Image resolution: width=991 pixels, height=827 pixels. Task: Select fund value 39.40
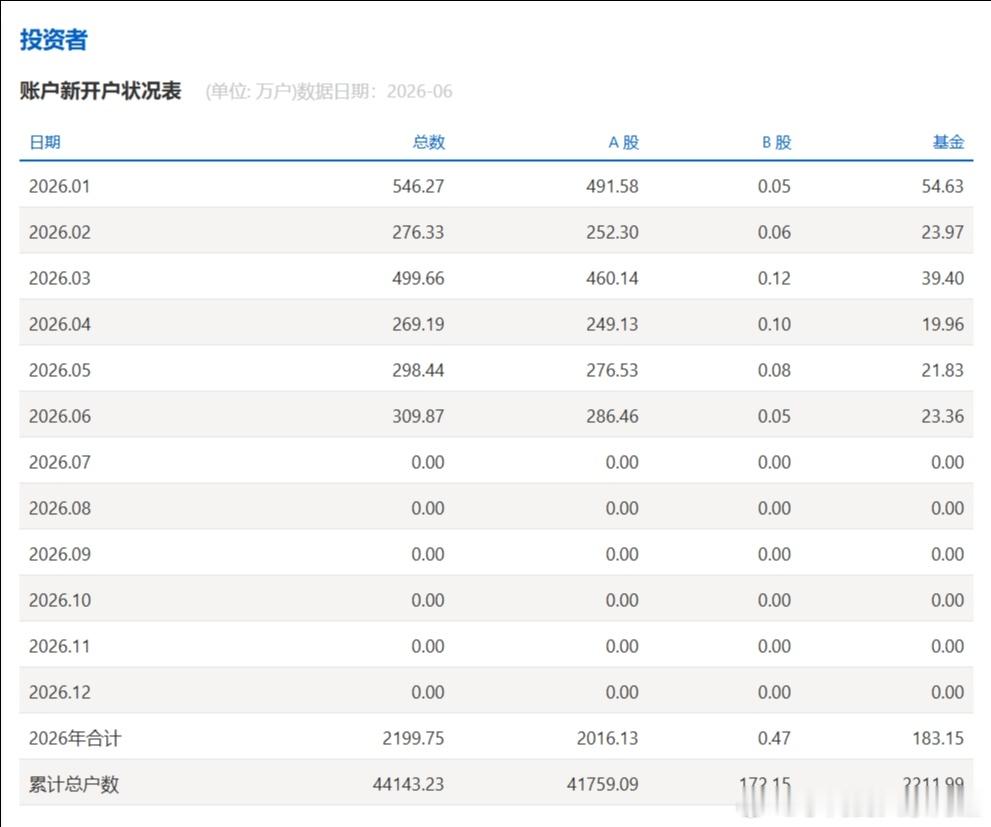(942, 279)
